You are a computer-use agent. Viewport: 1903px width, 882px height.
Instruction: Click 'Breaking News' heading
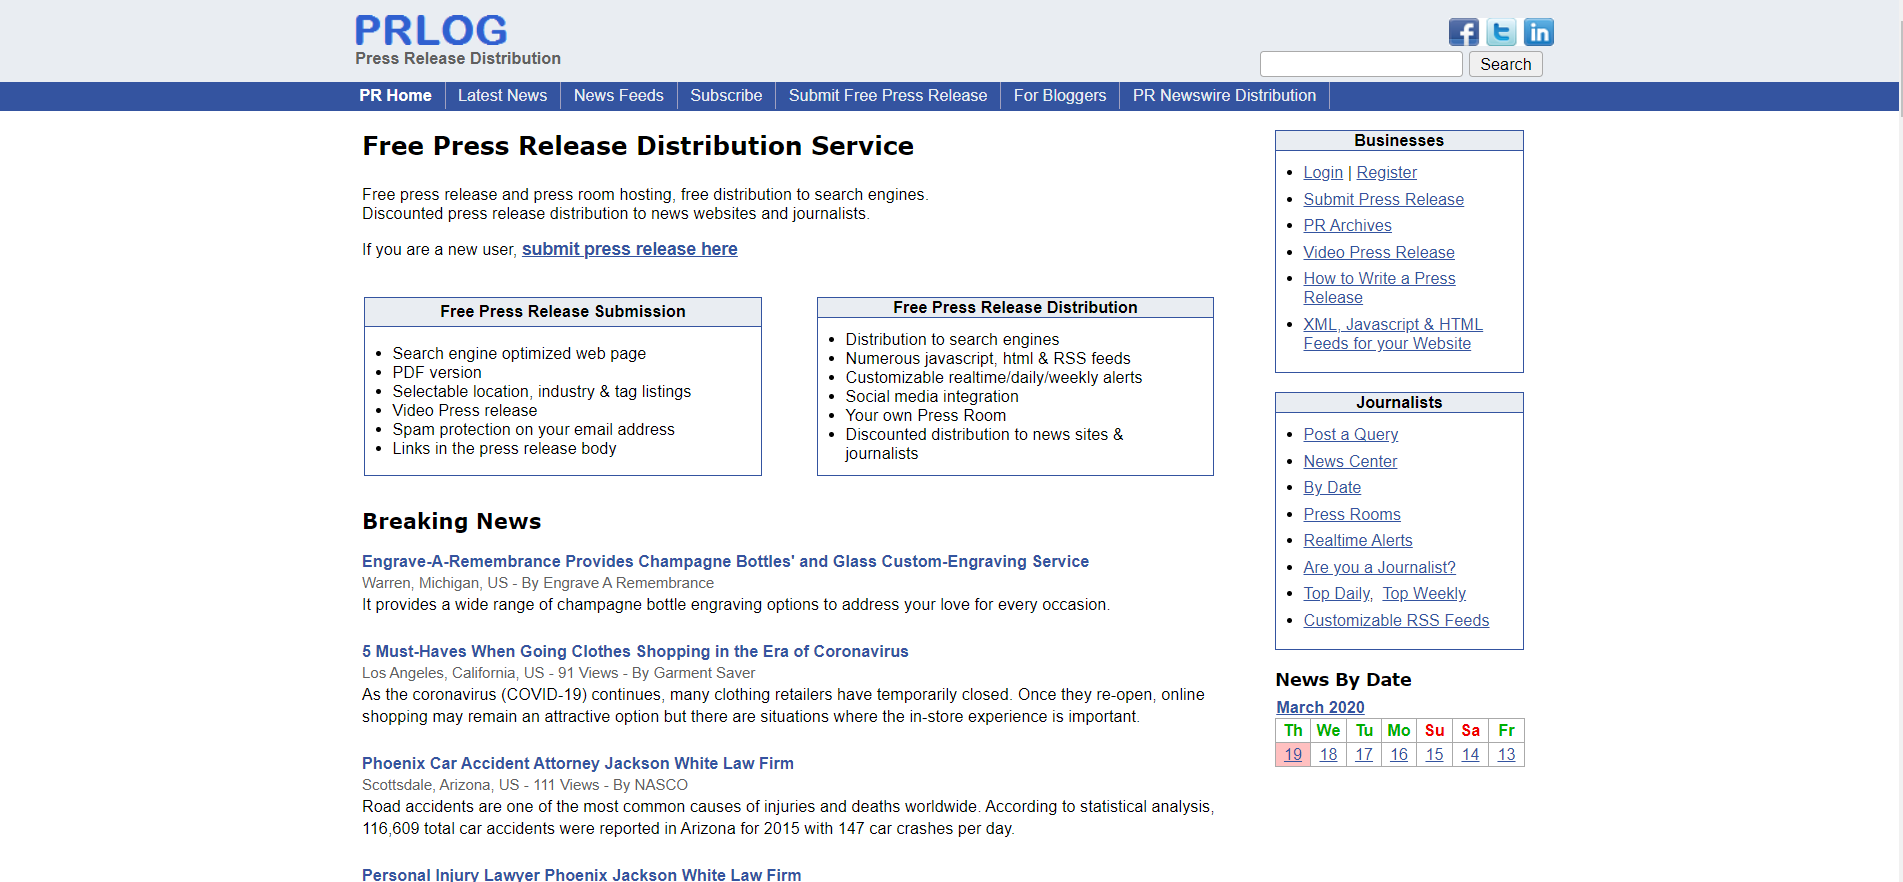pyautogui.click(x=451, y=521)
